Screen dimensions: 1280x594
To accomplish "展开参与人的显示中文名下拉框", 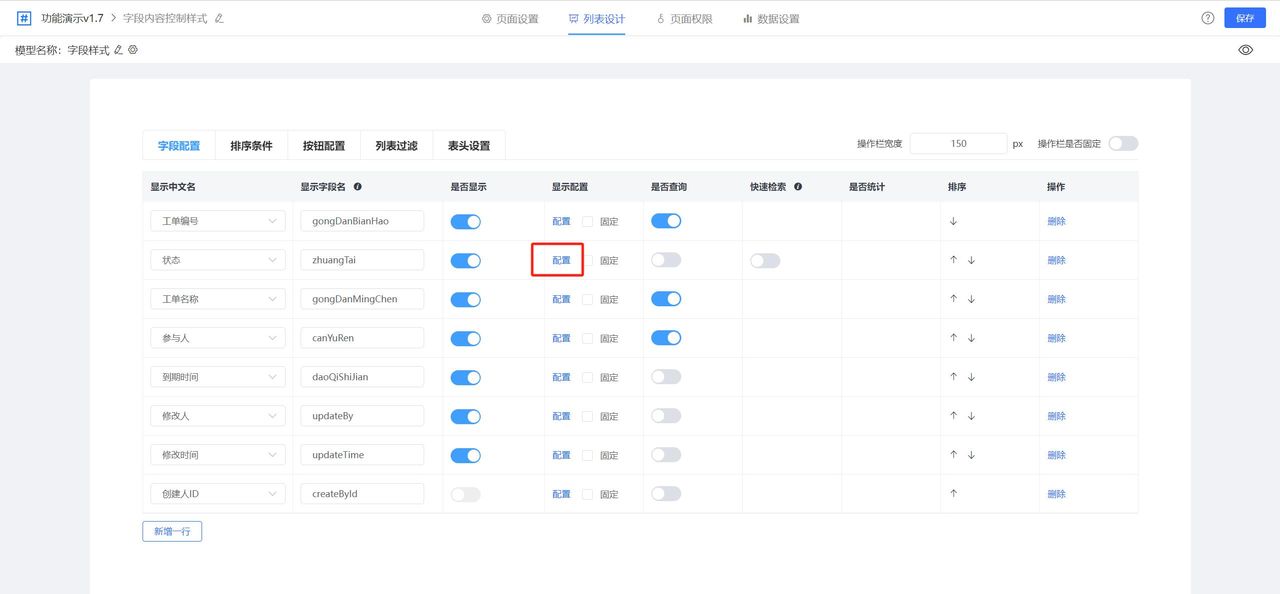I will pyautogui.click(x=217, y=338).
